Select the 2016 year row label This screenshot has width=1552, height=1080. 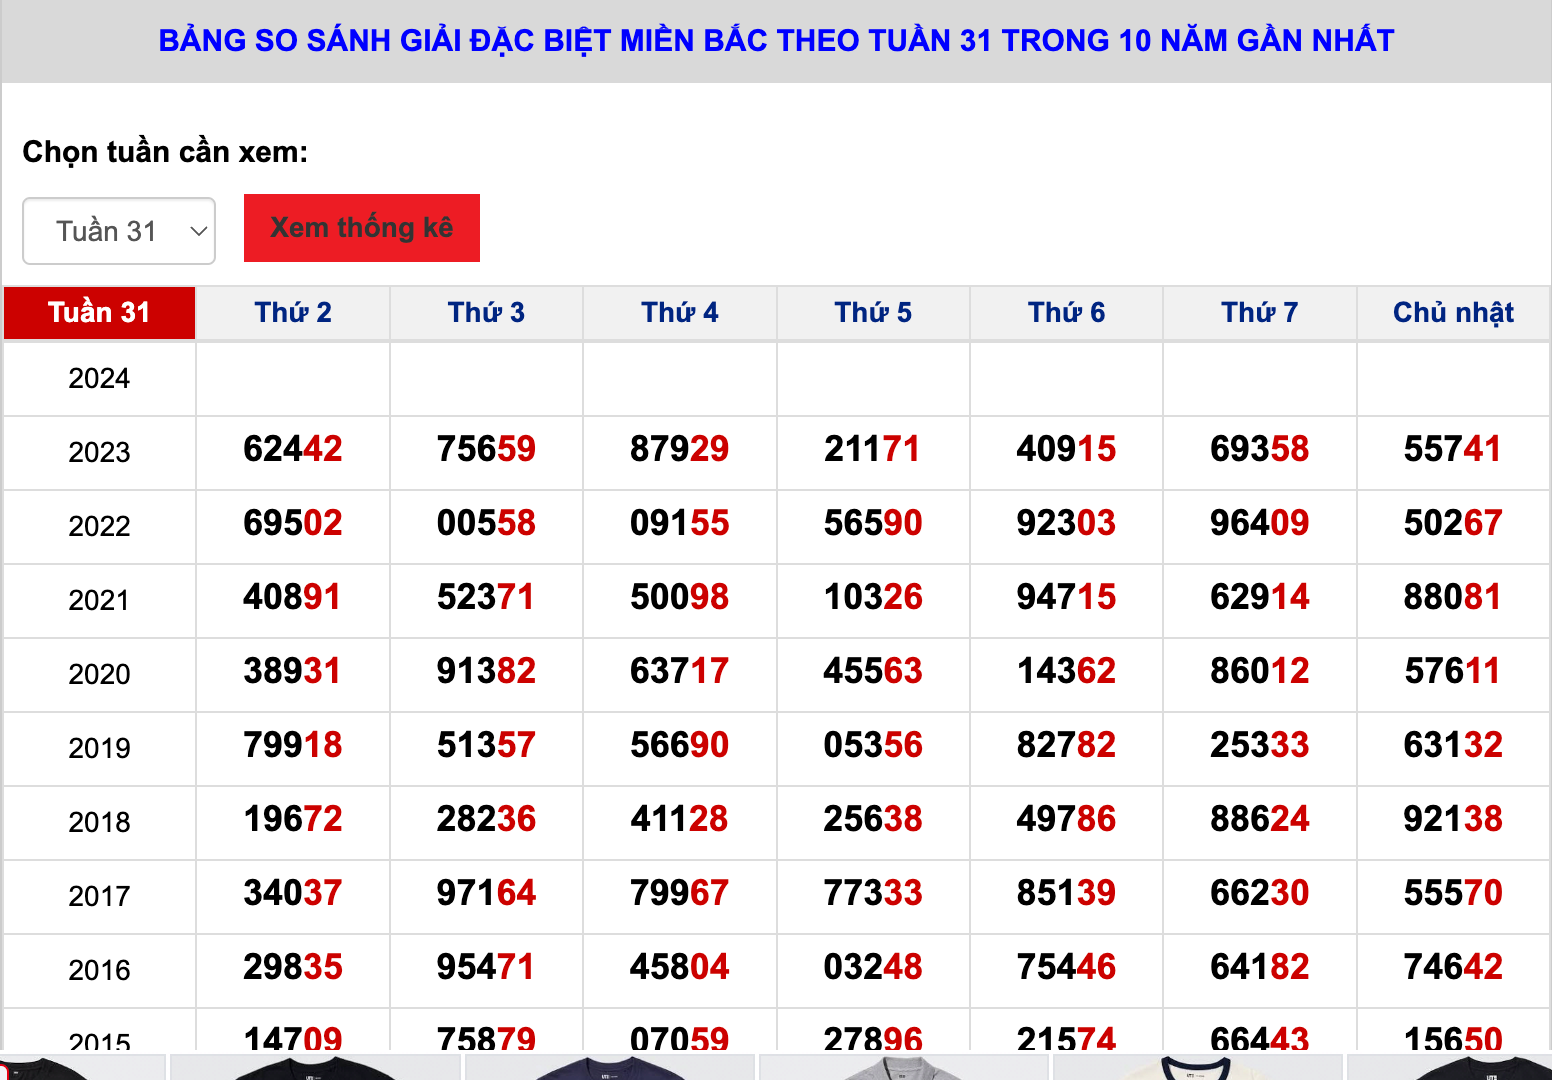pos(99,971)
